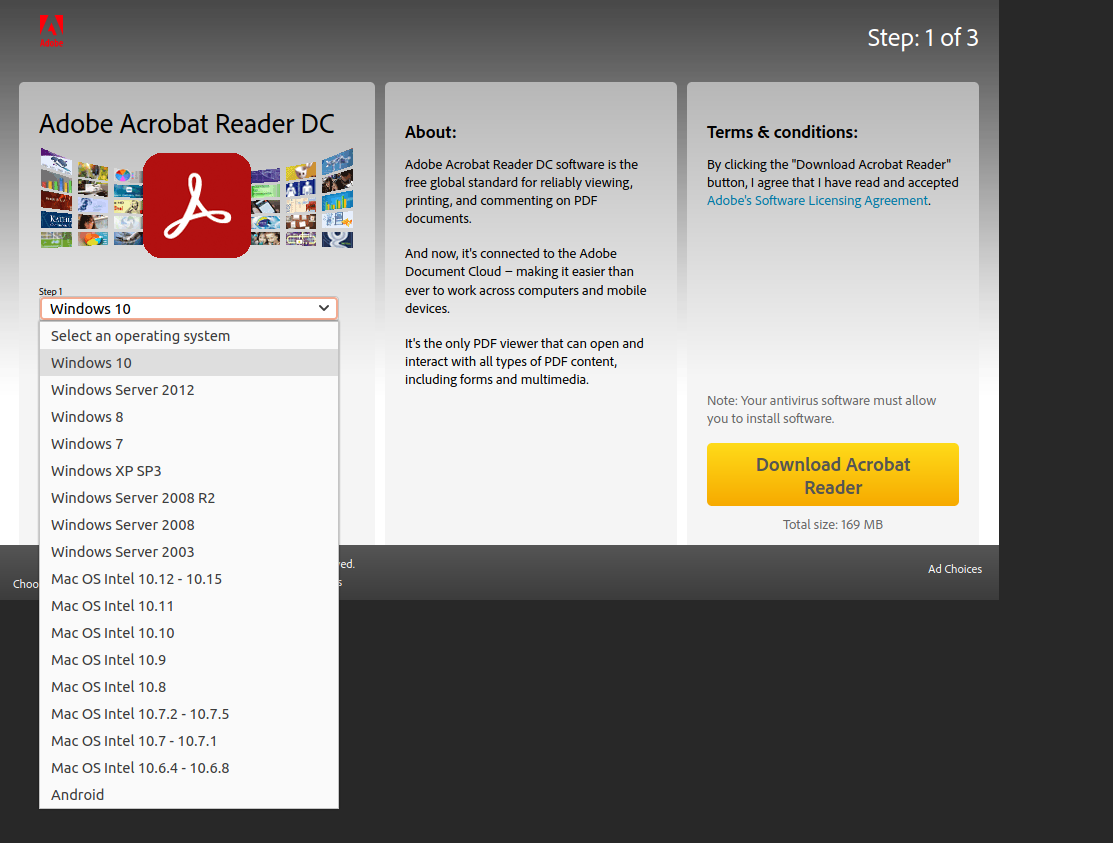Image resolution: width=1113 pixels, height=843 pixels.
Task: Choose Windows Server 2008 option
Action: tap(189, 524)
